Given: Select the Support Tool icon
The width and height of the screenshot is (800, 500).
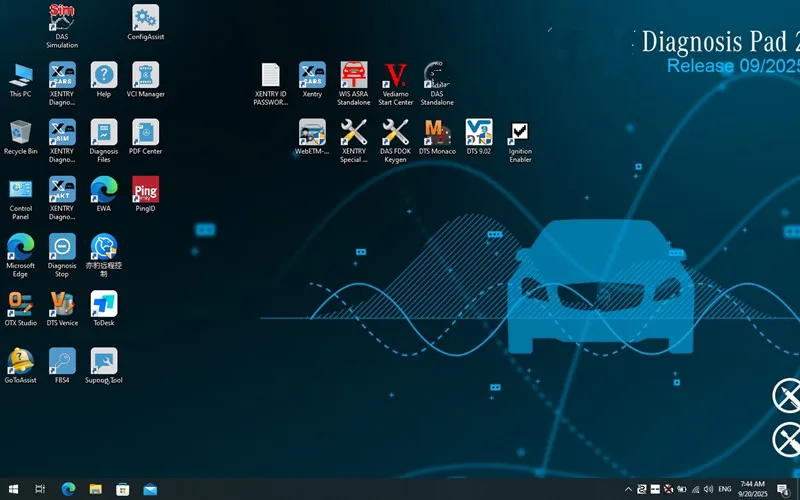Looking at the screenshot, I should click(104, 365).
